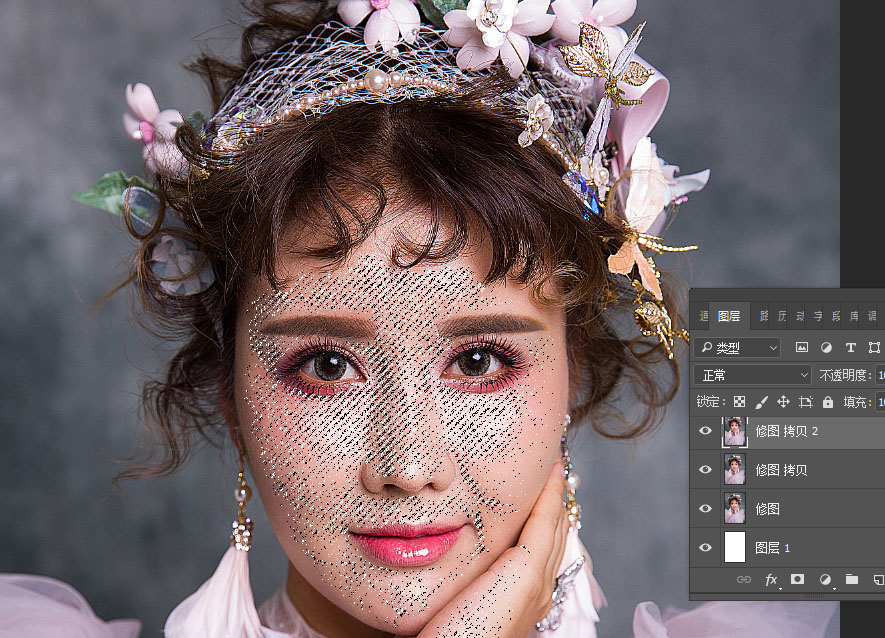Click the layer name 修图 拷贝
The image size is (885, 638).
pyautogui.click(x=781, y=470)
